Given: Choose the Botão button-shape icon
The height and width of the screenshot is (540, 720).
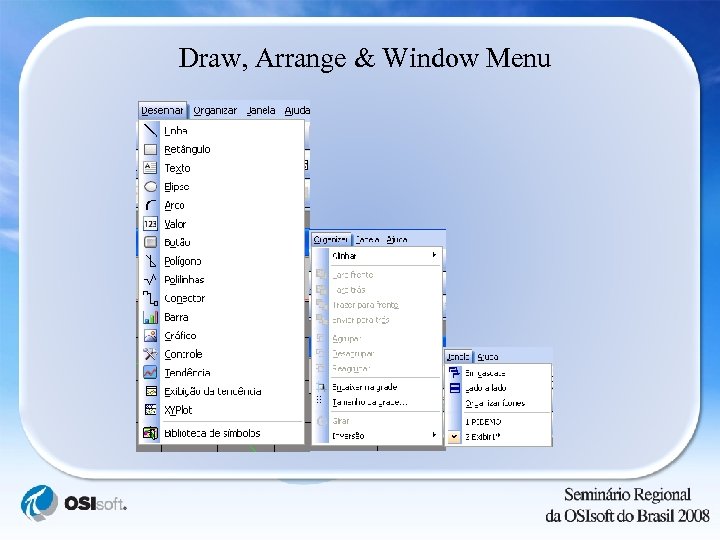Looking at the screenshot, I should [150, 242].
